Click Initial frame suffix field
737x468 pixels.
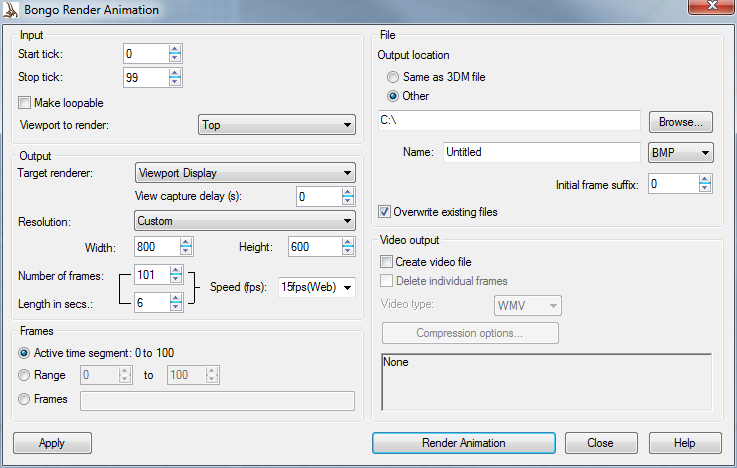[x=674, y=184]
